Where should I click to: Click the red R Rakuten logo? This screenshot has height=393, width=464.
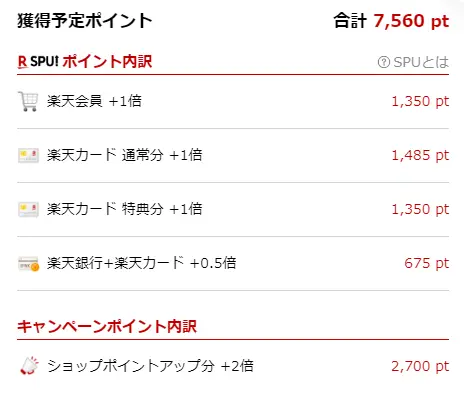pyautogui.click(x=22, y=62)
